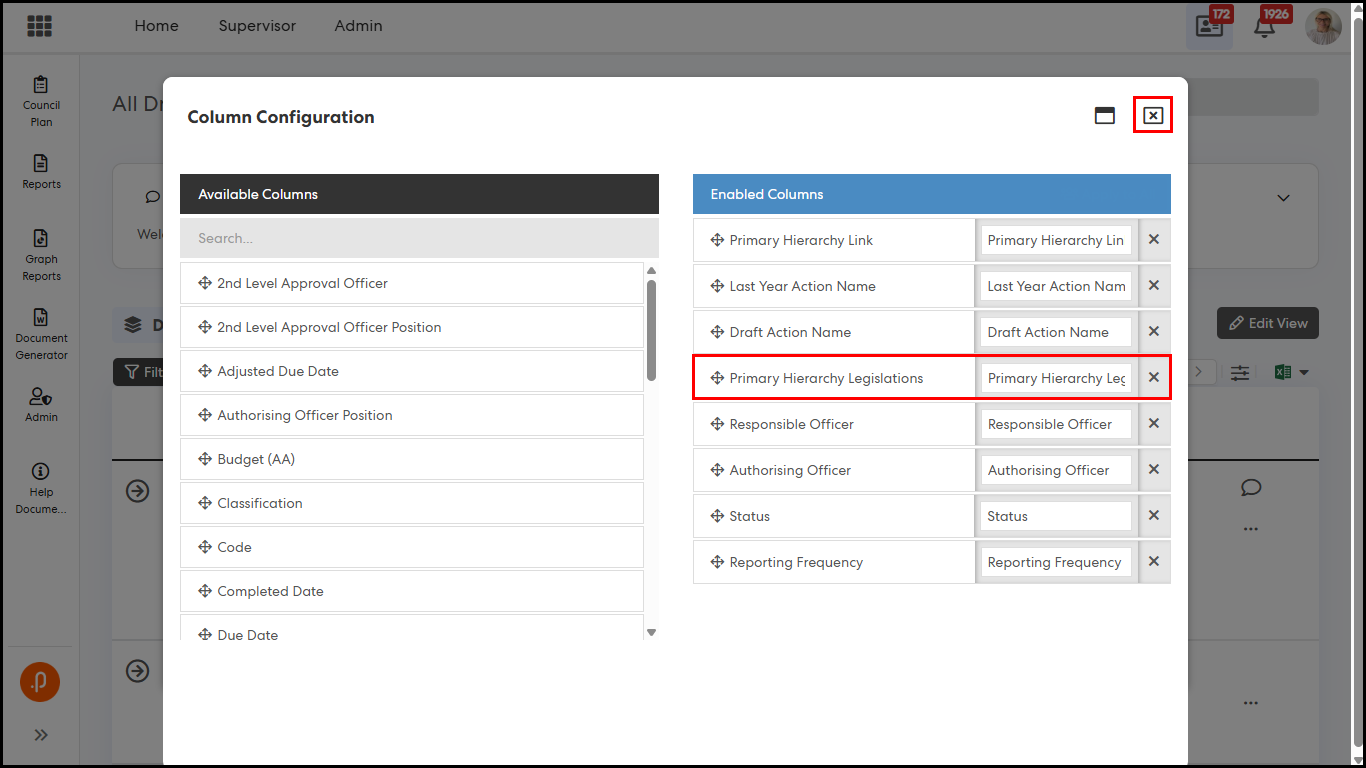Screen dimensions: 1366x768
Task: Click drag handle for Responsible Officer
Action: point(717,424)
